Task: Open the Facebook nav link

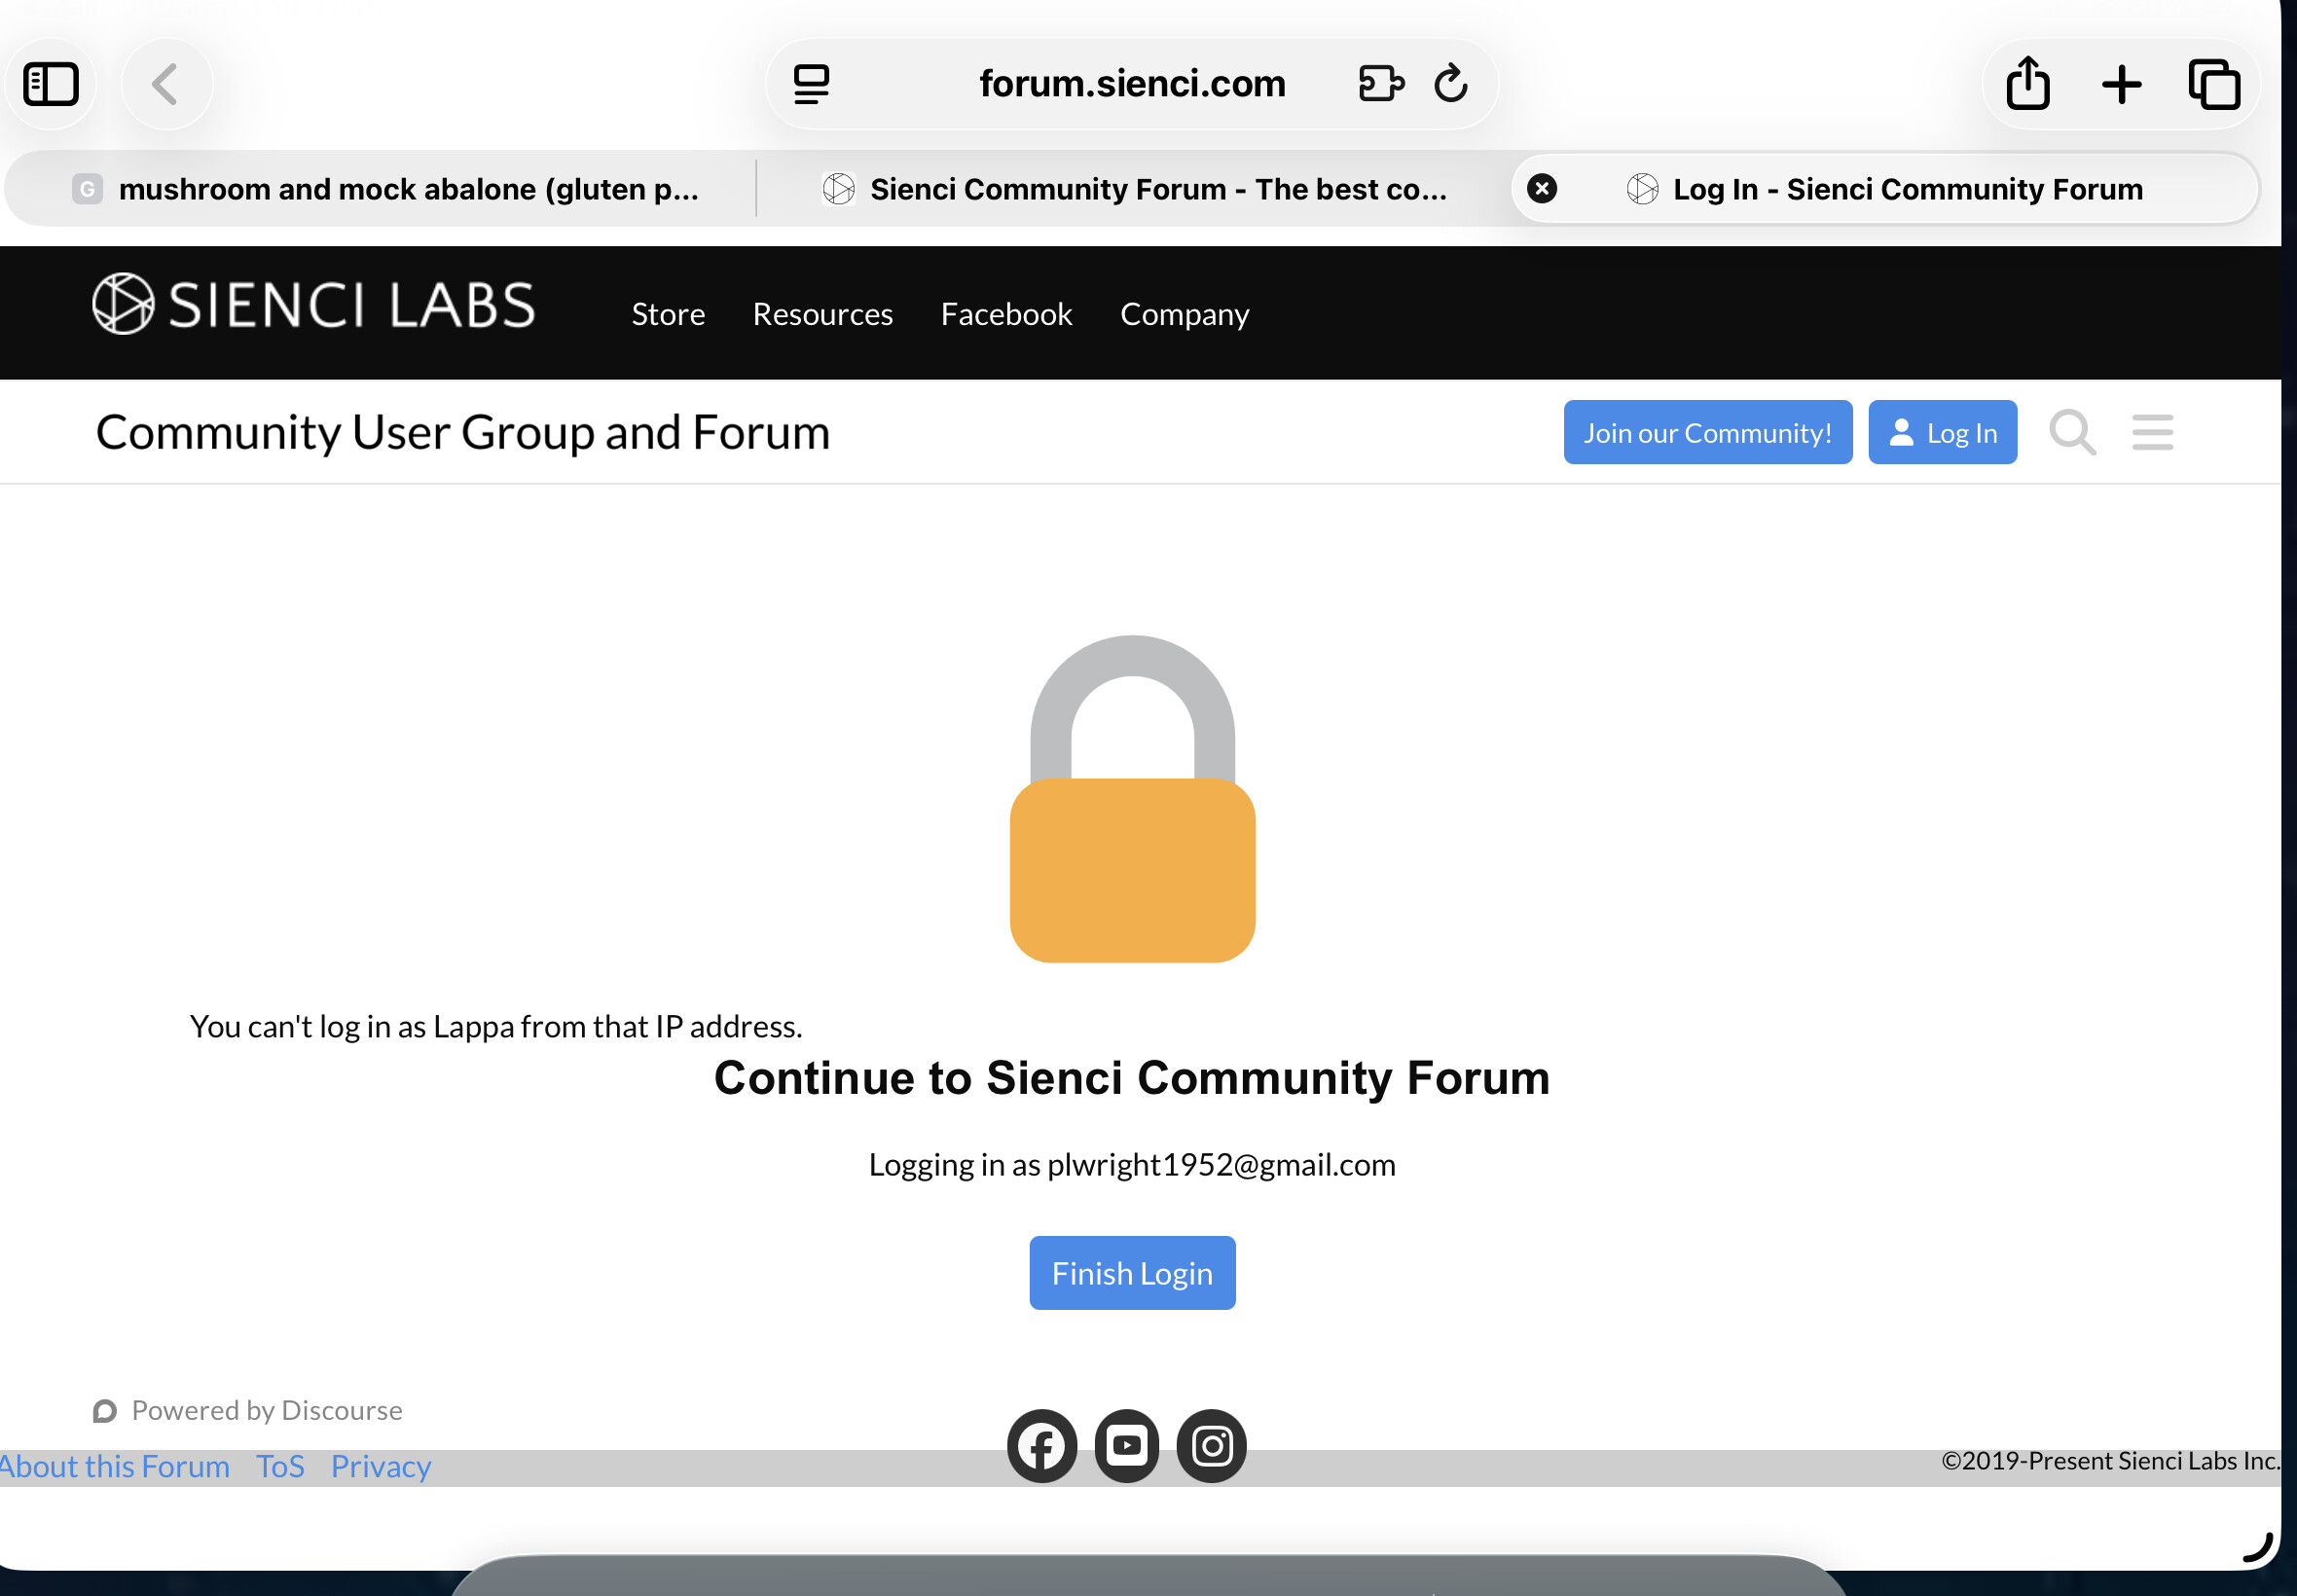Action: (x=1006, y=314)
